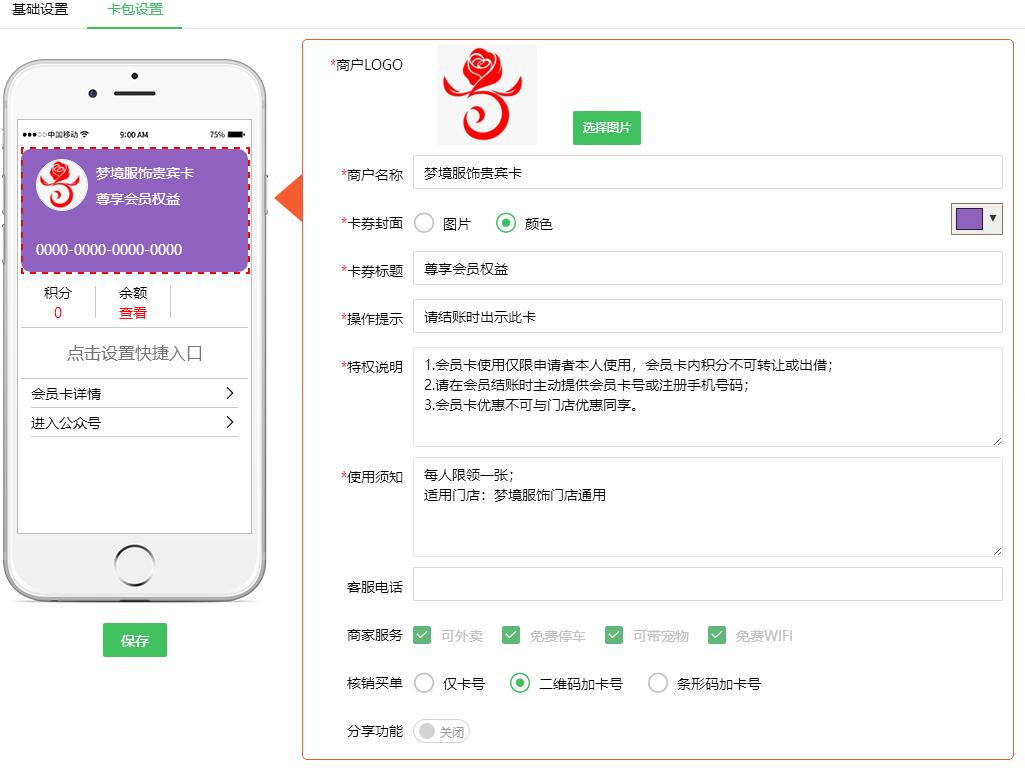The image size is (1025, 768).
Task: Toggle the 可外卖 checkbox
Action: (x=422, y=635)
